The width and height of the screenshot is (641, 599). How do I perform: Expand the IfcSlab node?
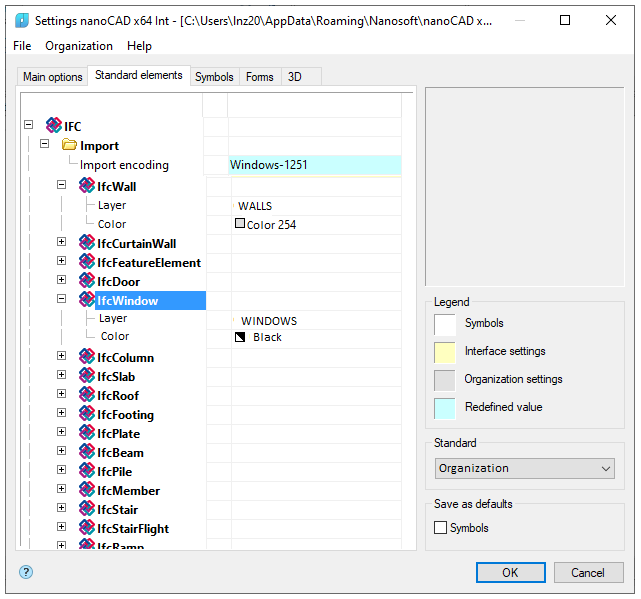(x=61, y=375)
